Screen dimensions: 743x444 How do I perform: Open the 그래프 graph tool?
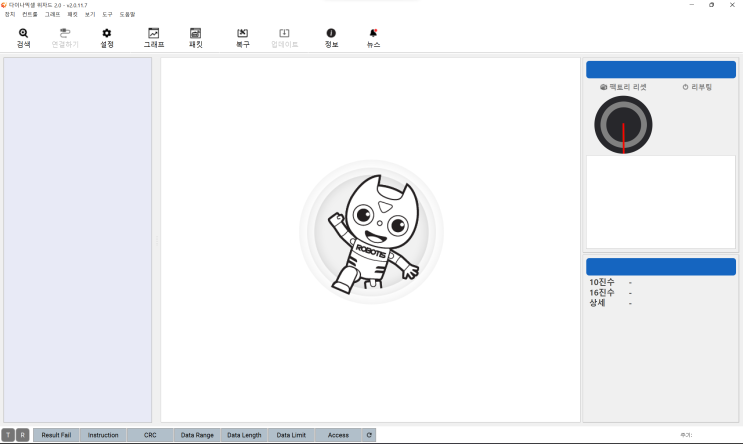[x=154, y=38]
